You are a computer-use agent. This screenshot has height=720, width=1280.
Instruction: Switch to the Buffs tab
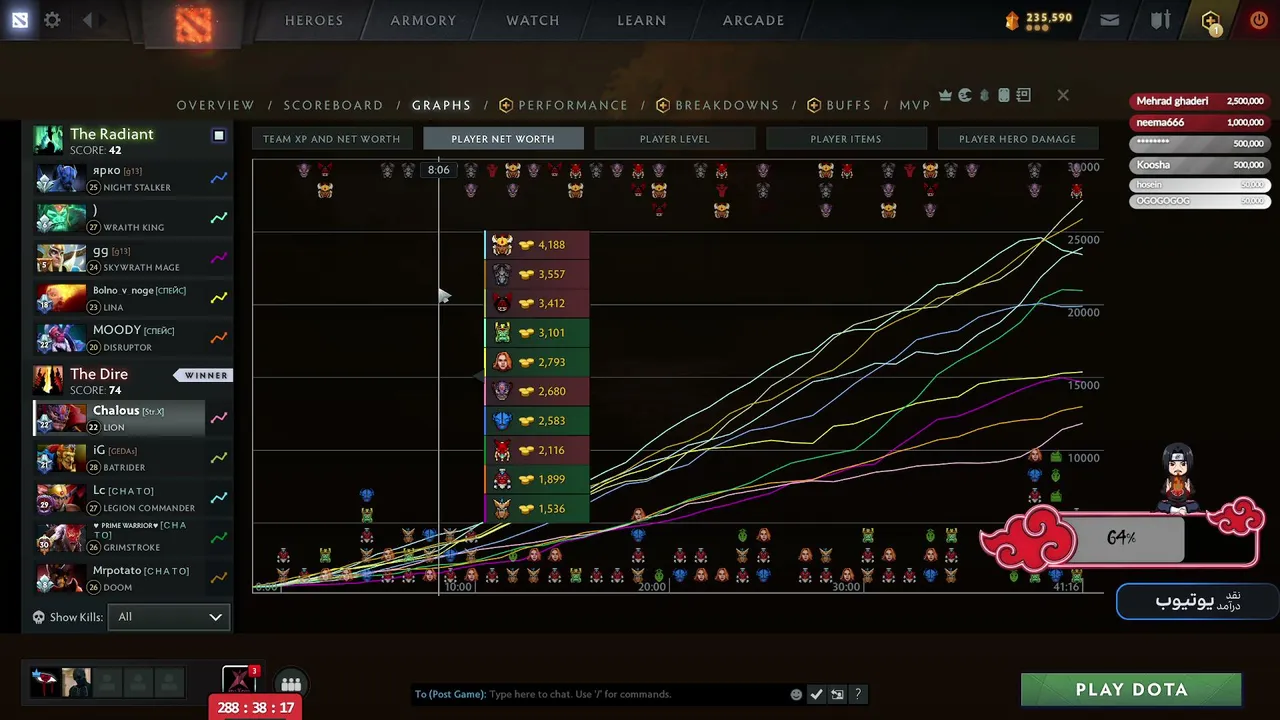tap(840, 105)
